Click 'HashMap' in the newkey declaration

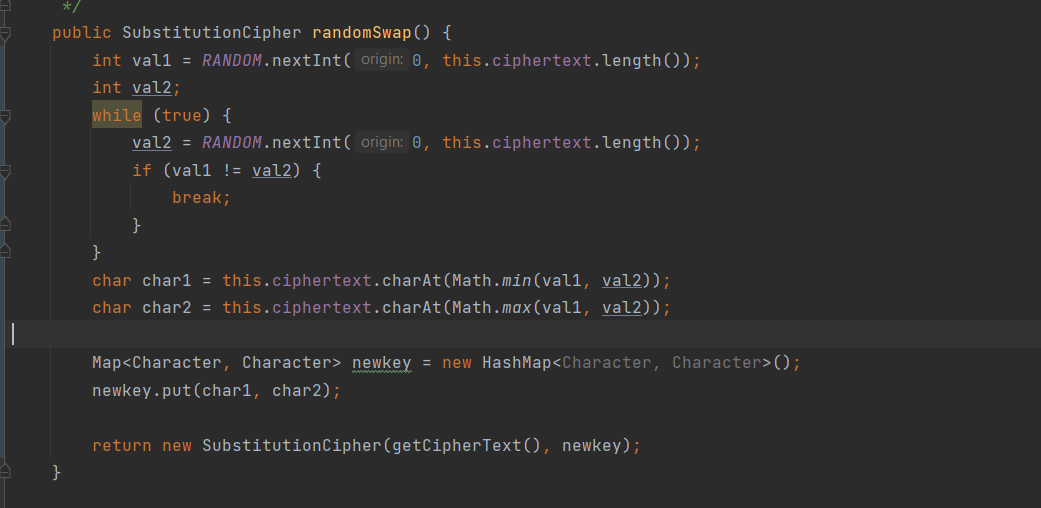click(516, 362)
